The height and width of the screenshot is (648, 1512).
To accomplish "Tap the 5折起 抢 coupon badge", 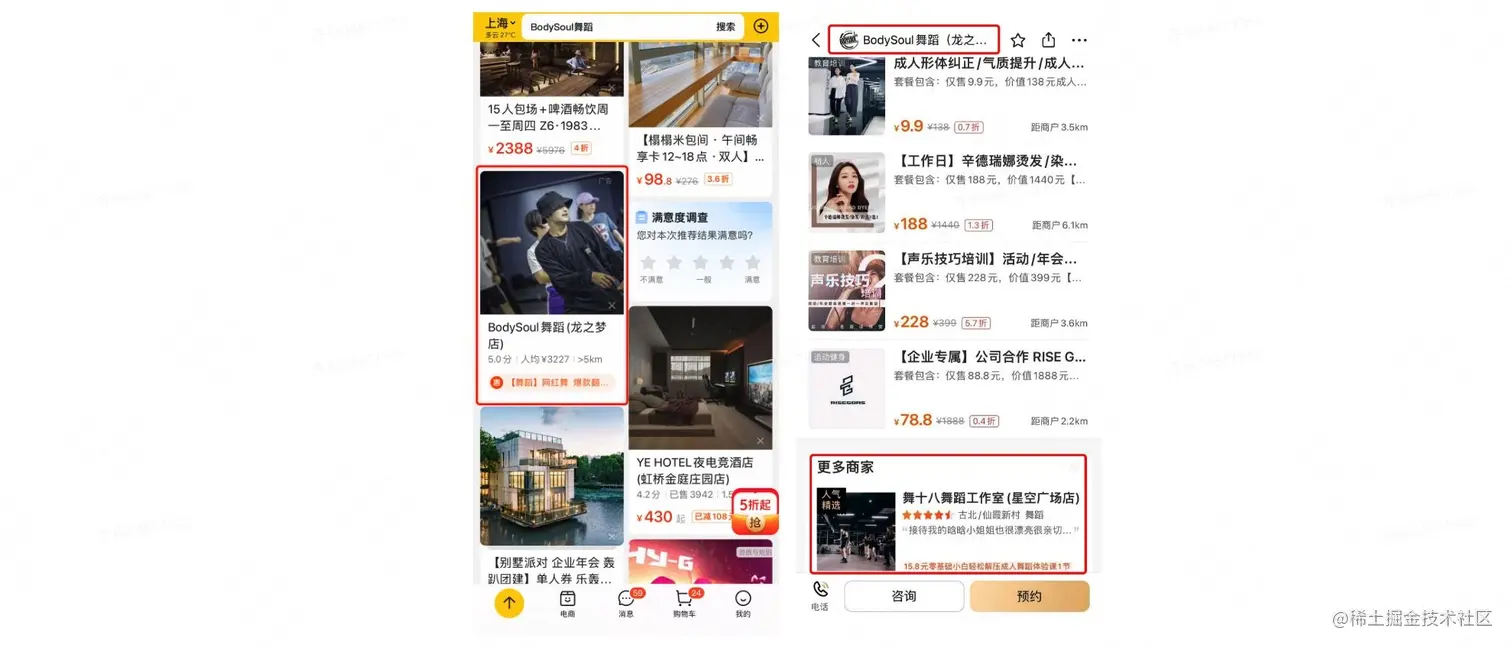I will (755, 513).
